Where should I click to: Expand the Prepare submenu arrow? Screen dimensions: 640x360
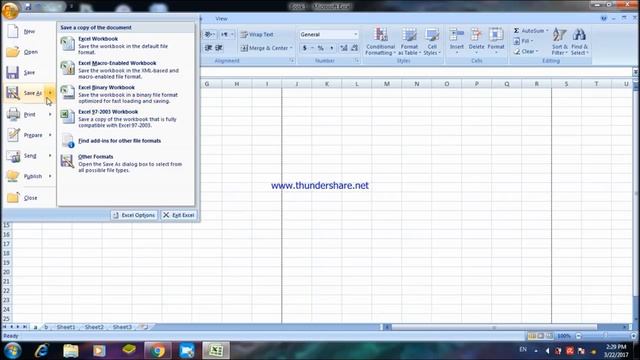50,135
